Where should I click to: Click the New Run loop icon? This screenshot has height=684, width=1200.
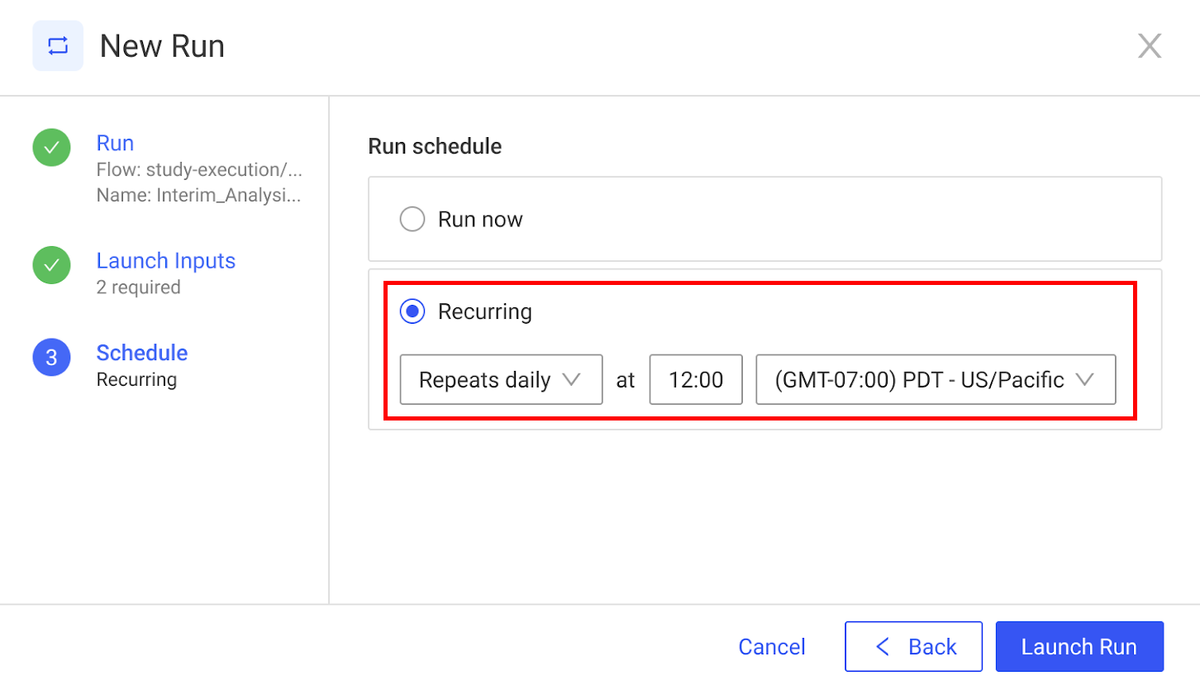[58, 46]
